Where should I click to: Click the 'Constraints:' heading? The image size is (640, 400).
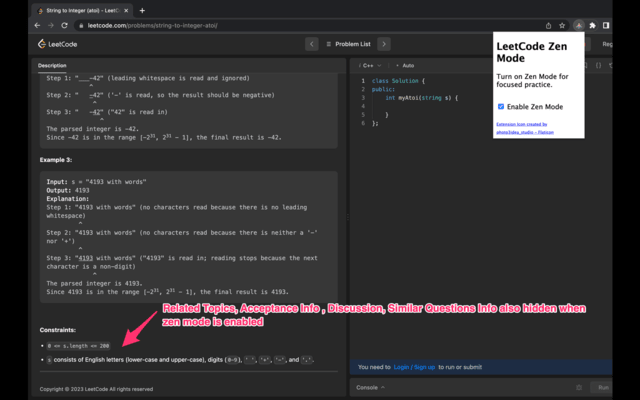[x=58, y=330]
